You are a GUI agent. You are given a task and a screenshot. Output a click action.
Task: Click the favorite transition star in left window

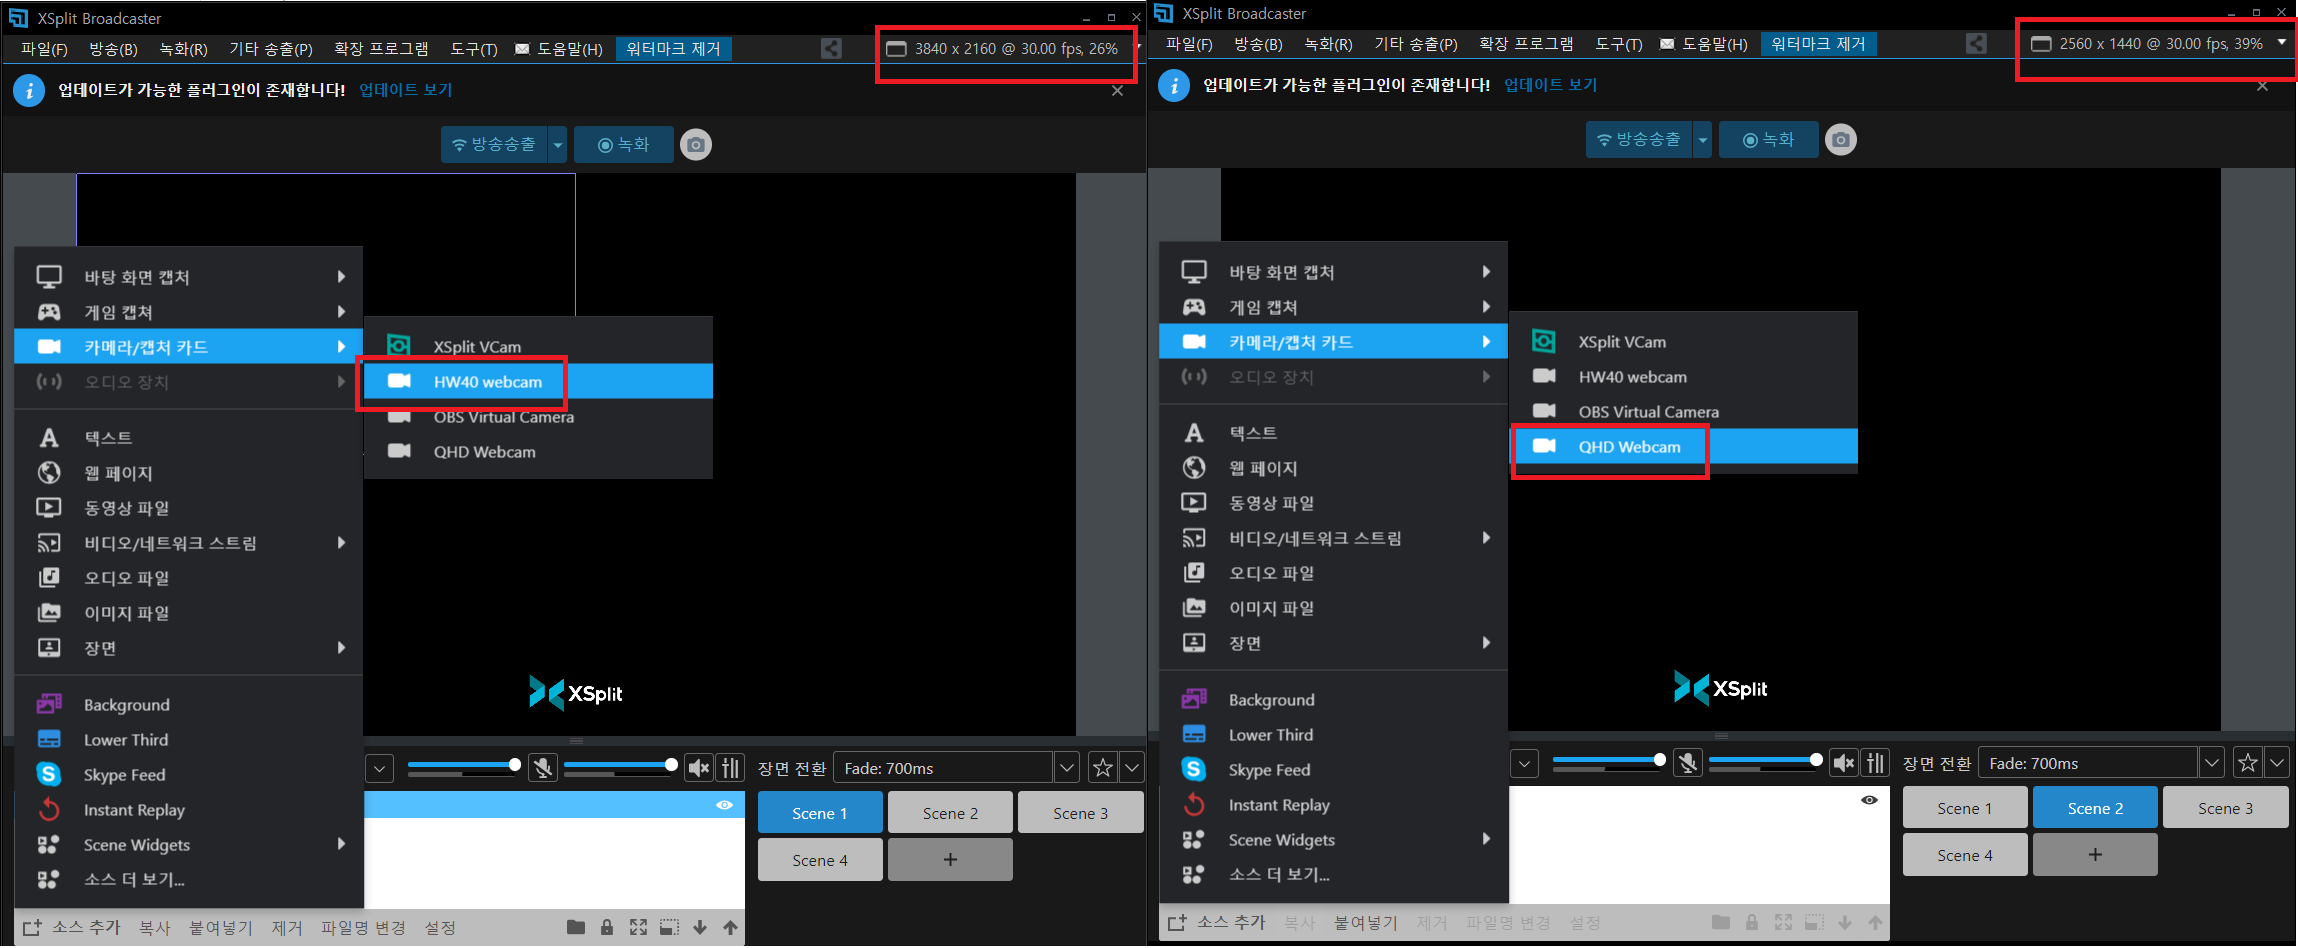(x=1103, y=768)
